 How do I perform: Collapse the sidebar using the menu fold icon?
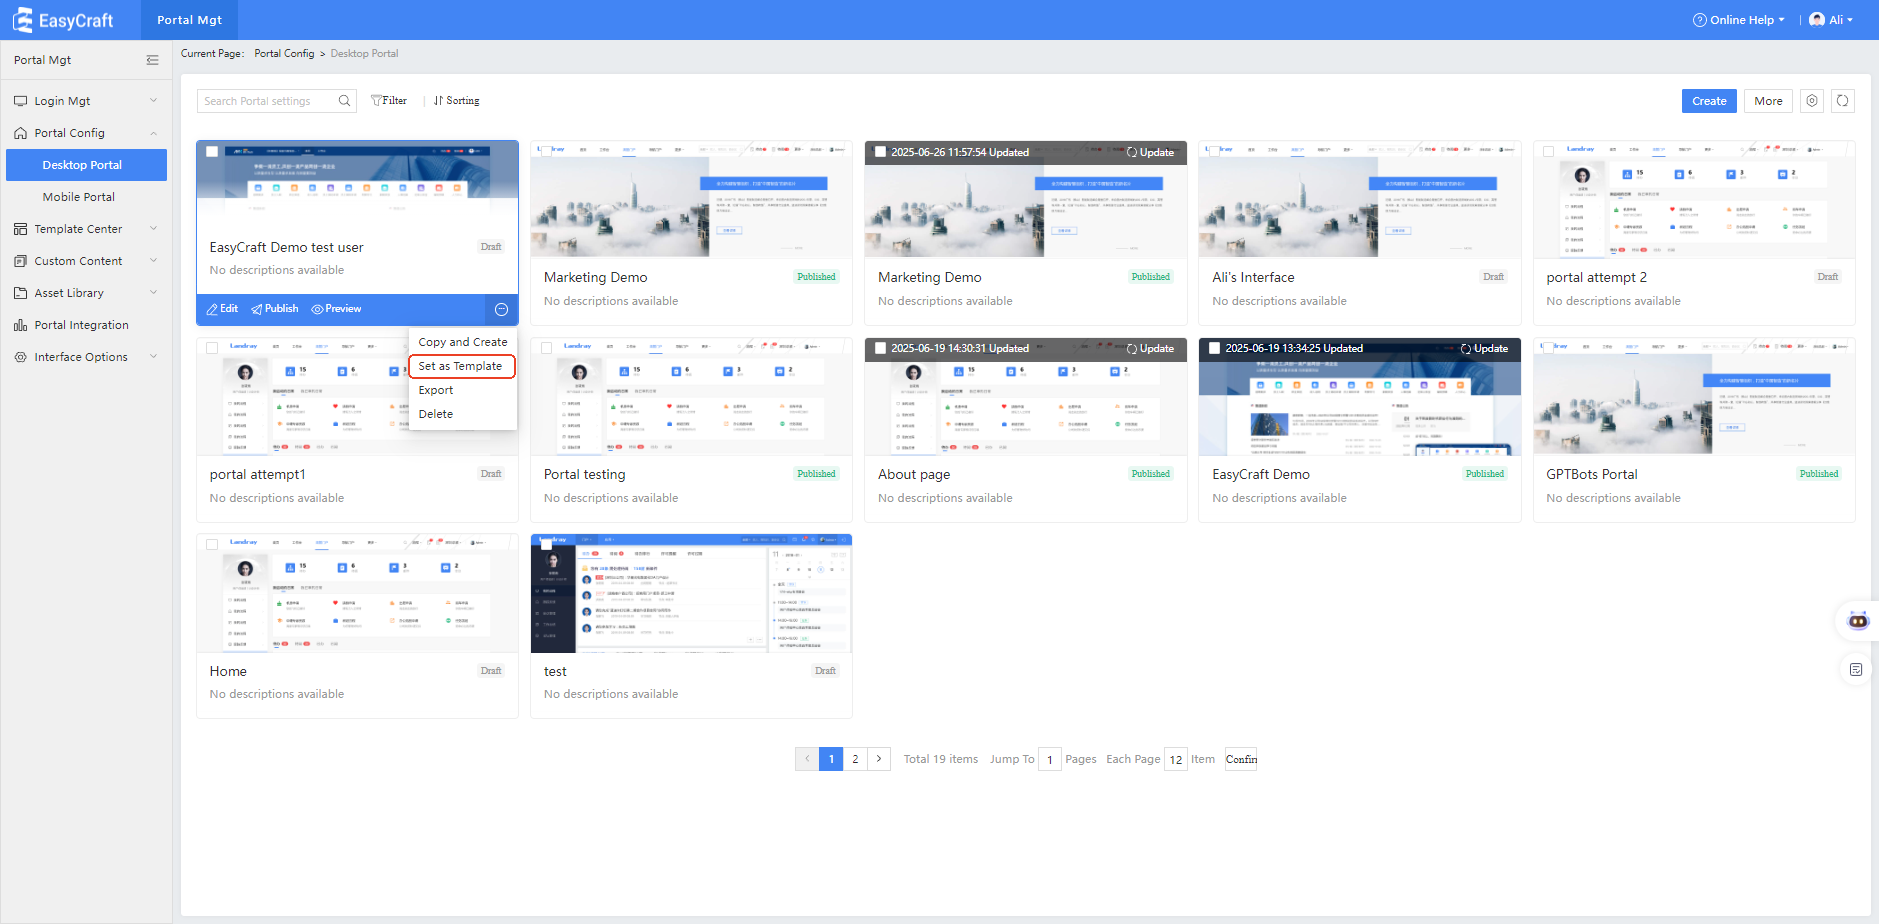(x=152, y=60)
